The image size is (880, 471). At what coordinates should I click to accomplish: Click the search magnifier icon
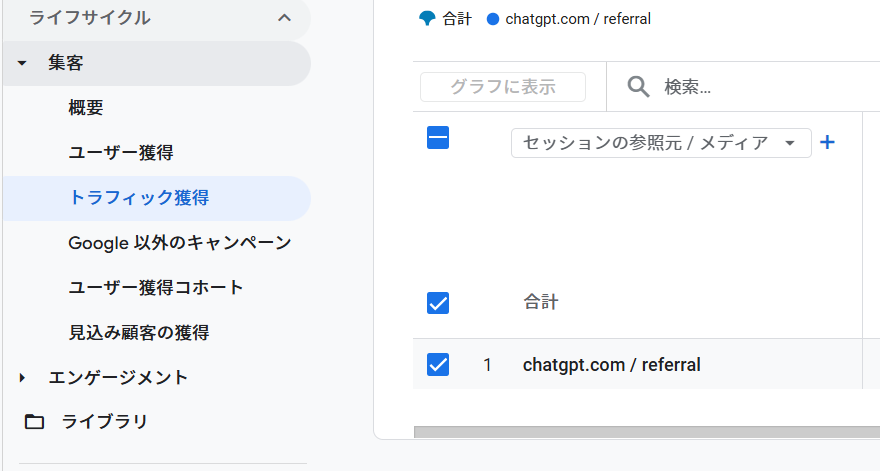pyautogui.click(x=638, y=87)
